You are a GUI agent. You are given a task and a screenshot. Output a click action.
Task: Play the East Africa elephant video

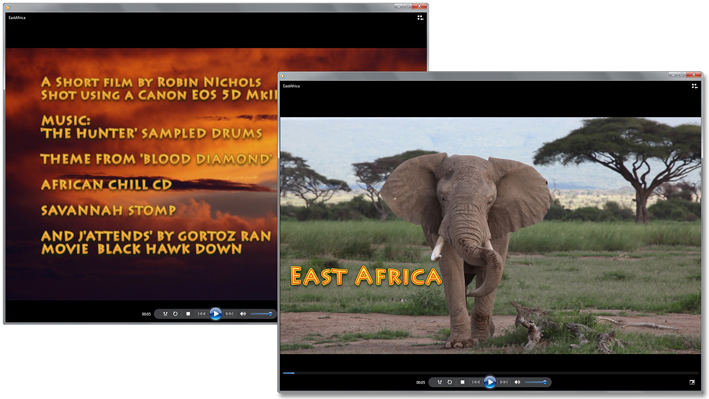[490, 382]
